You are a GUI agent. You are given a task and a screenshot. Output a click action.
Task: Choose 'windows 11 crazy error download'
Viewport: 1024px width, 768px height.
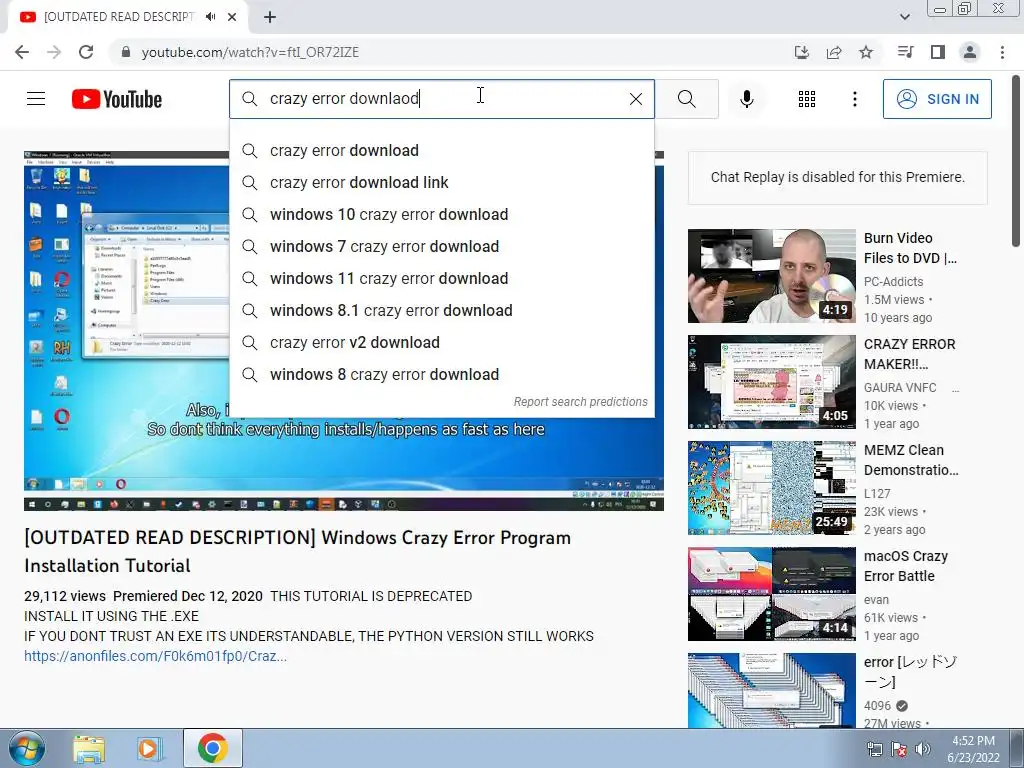tap(441, 278)
